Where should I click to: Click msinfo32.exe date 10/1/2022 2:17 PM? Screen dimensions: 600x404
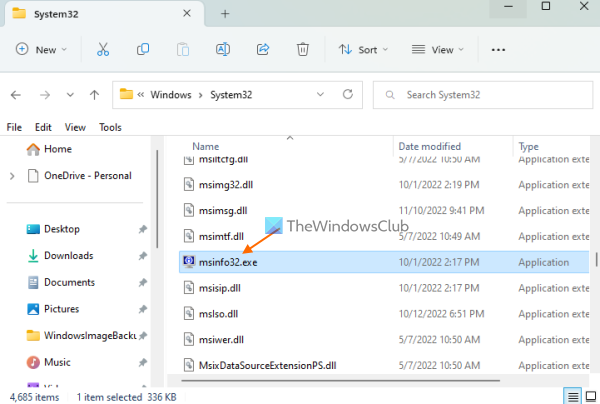pos(439,262)
